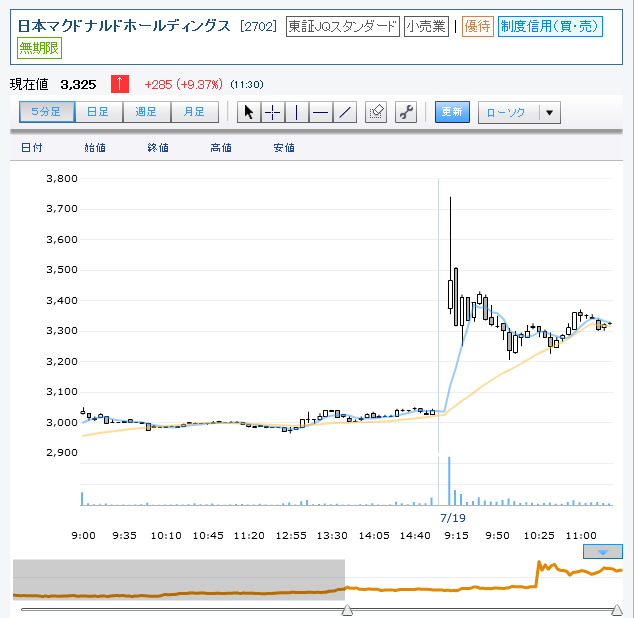
Task: Click the red up-arrow price indicator
Action: (120, 84)
